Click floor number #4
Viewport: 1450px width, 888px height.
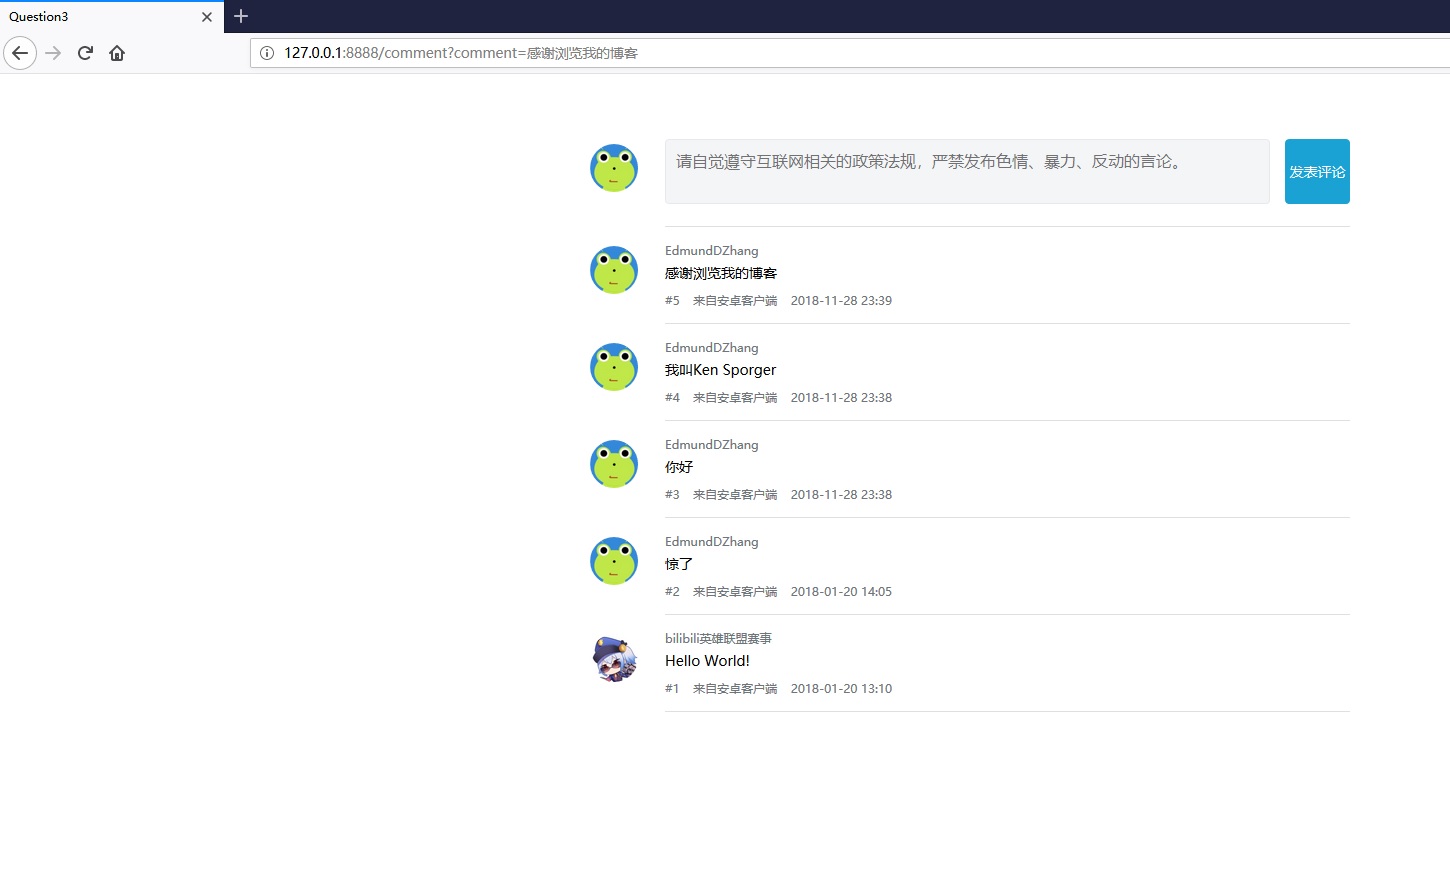[x=672, y=397]
